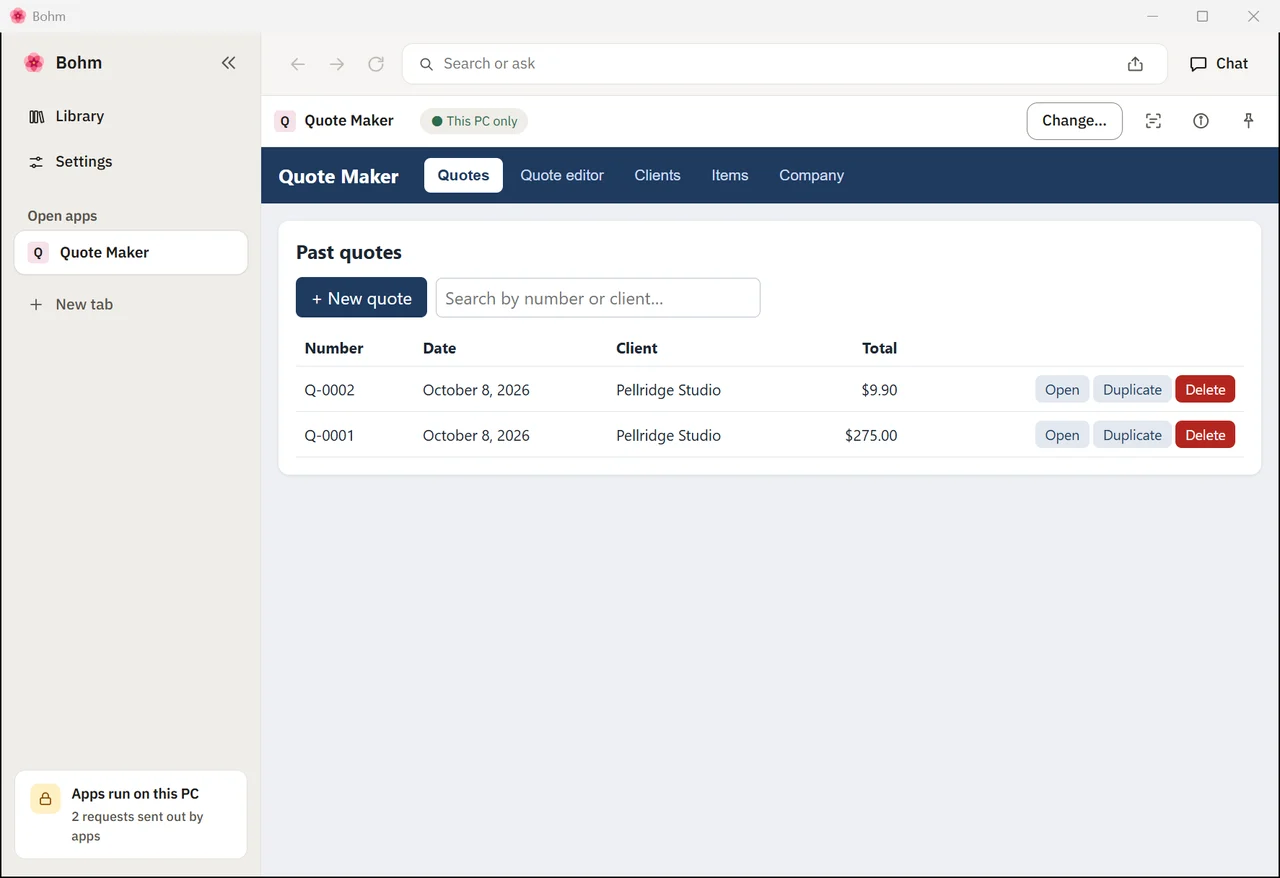This screenshot has width=1280, height=878.
Task: Click the Total column header
Action: 880,349
